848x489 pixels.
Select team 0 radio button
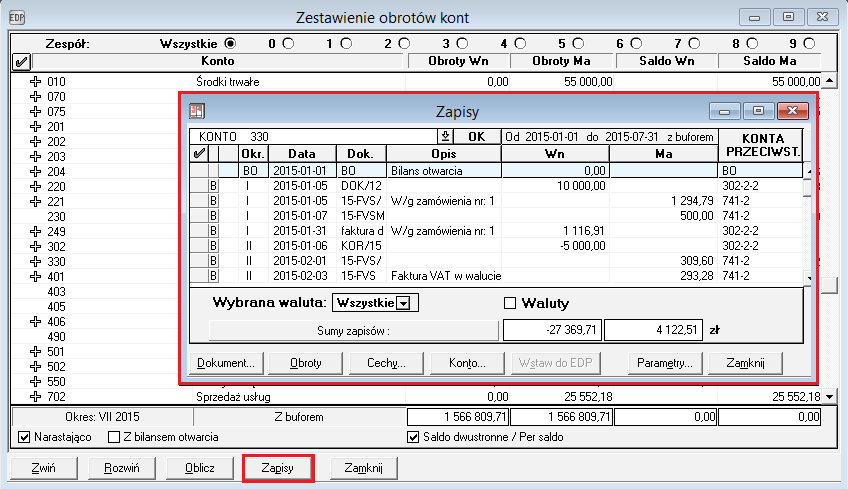pyautogui.click(x=288, y=43)
